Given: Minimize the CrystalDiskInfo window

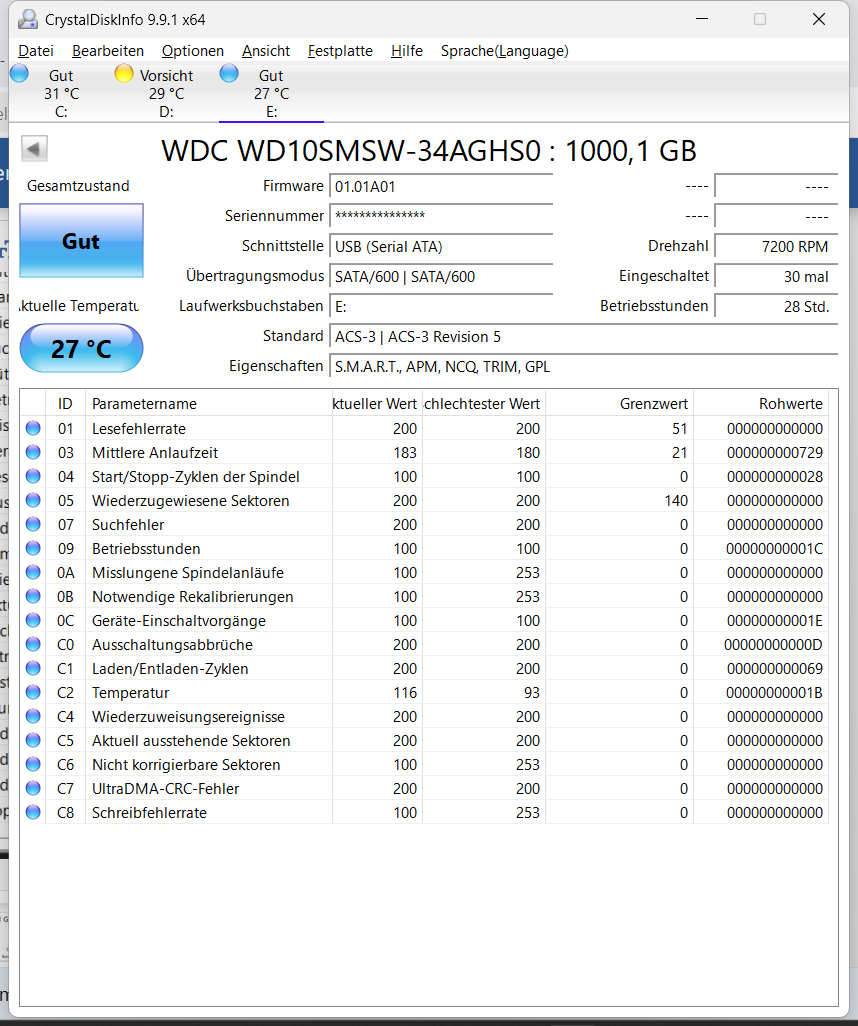Looking at the screenshot, I should (702, 19).
